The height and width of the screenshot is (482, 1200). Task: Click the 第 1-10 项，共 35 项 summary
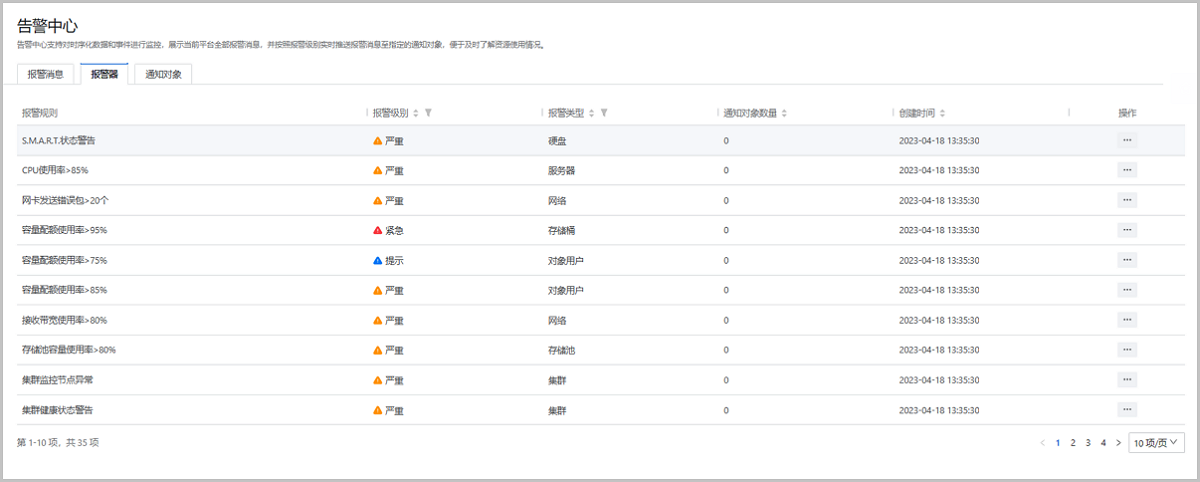point(58,442)
